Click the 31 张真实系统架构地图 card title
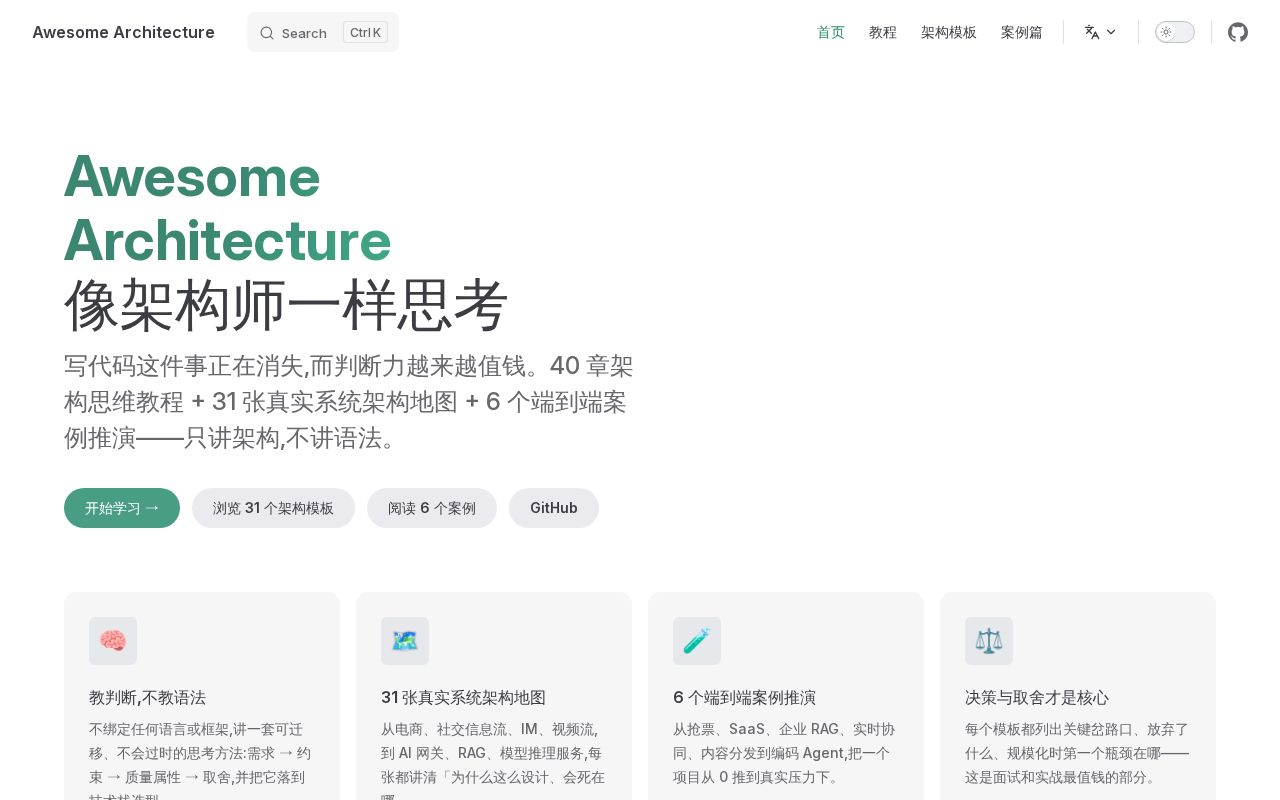 tap(463, 697)
